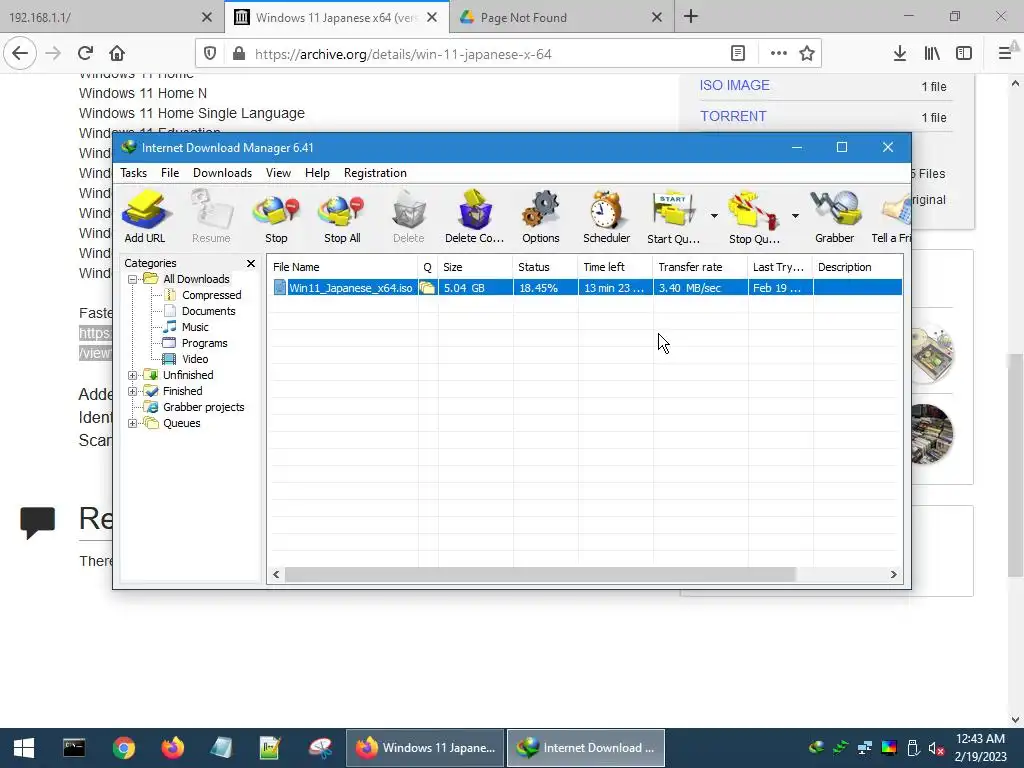Select the Video category
Image resolution: width=1024 pixels, height=768 pixels.
coord(195,359)
